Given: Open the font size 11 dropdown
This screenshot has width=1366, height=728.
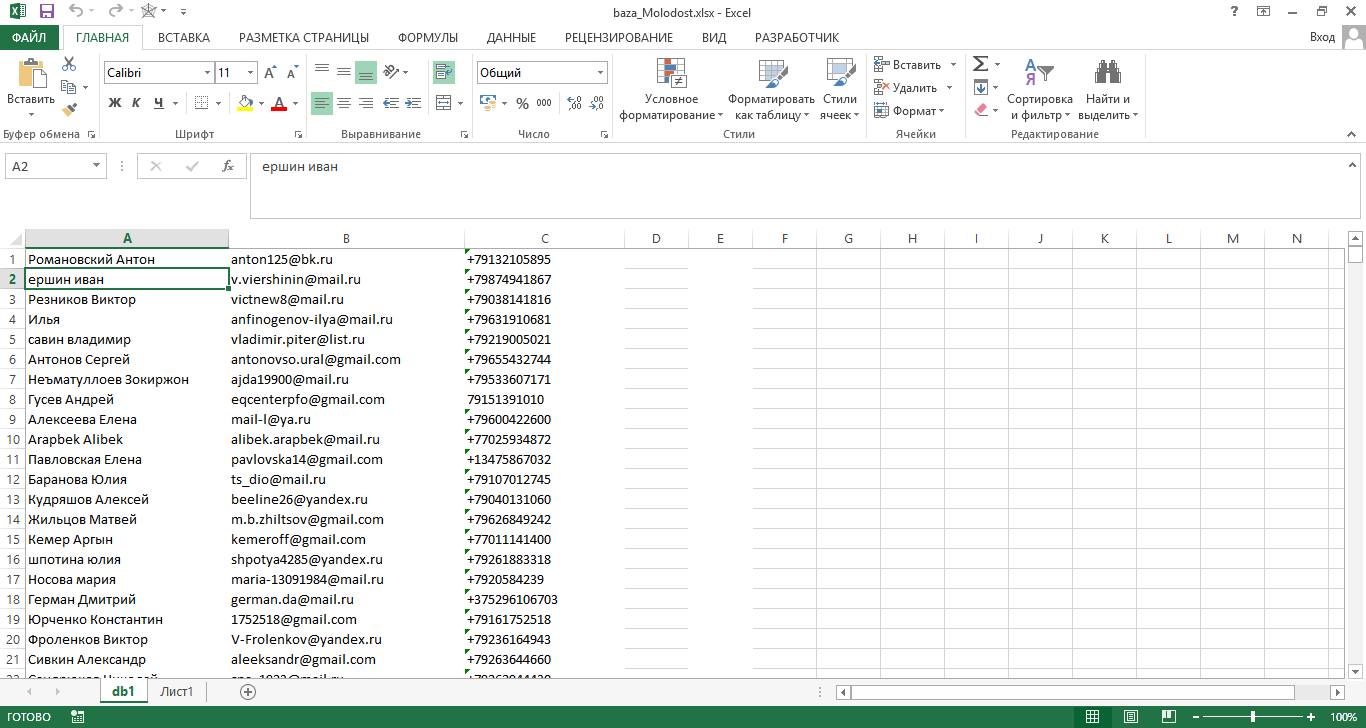Looking at the screenshot, I should (251, 73).
